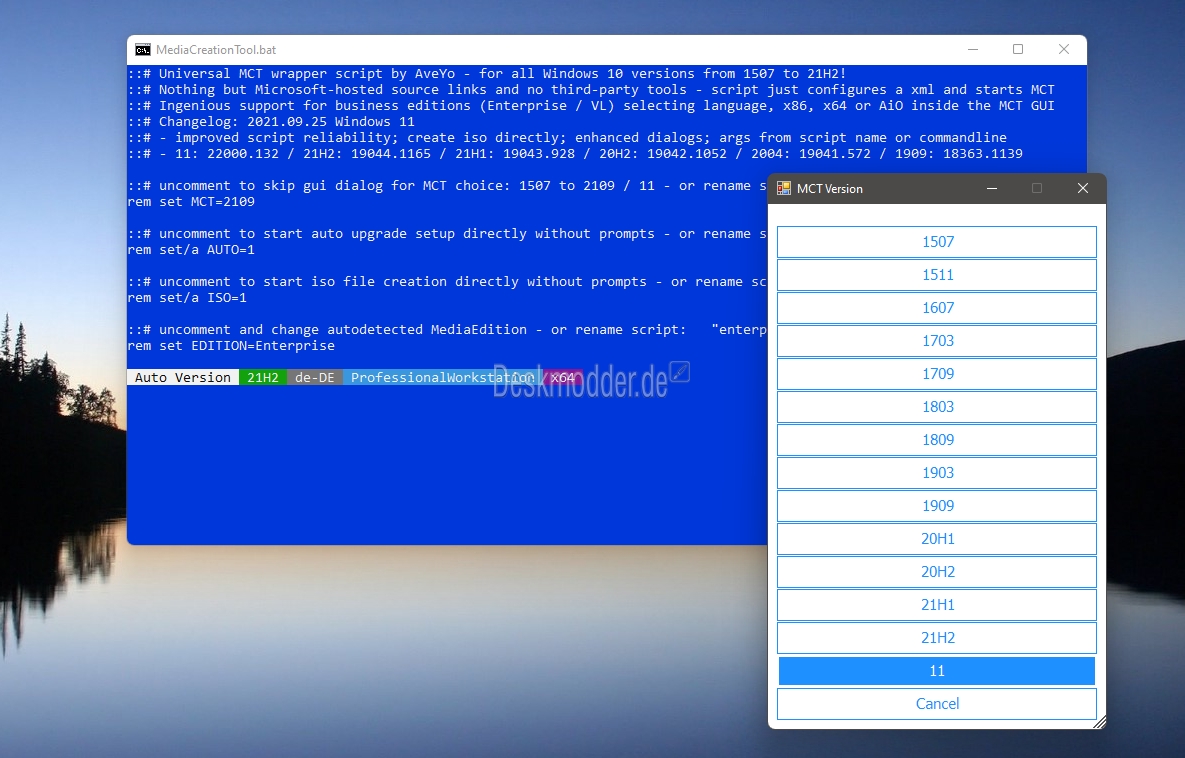
Task: Click the 'Nothing but Microsoft-hosted source links' line
Action: [591, 89]
